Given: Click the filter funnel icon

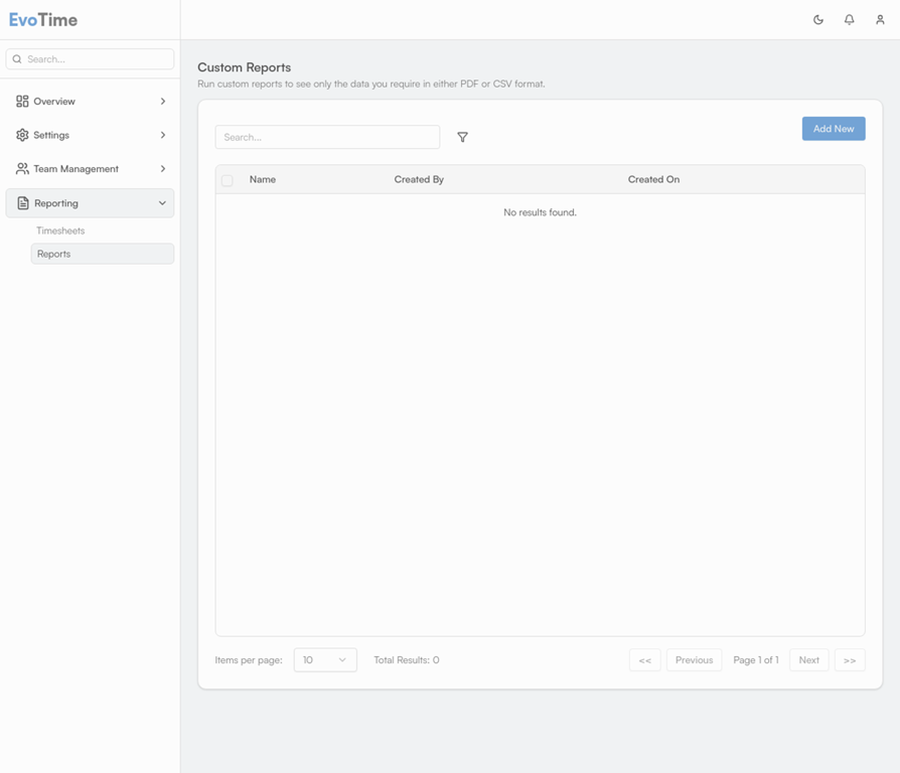Looking at the screenshot, I should (462, 137).
